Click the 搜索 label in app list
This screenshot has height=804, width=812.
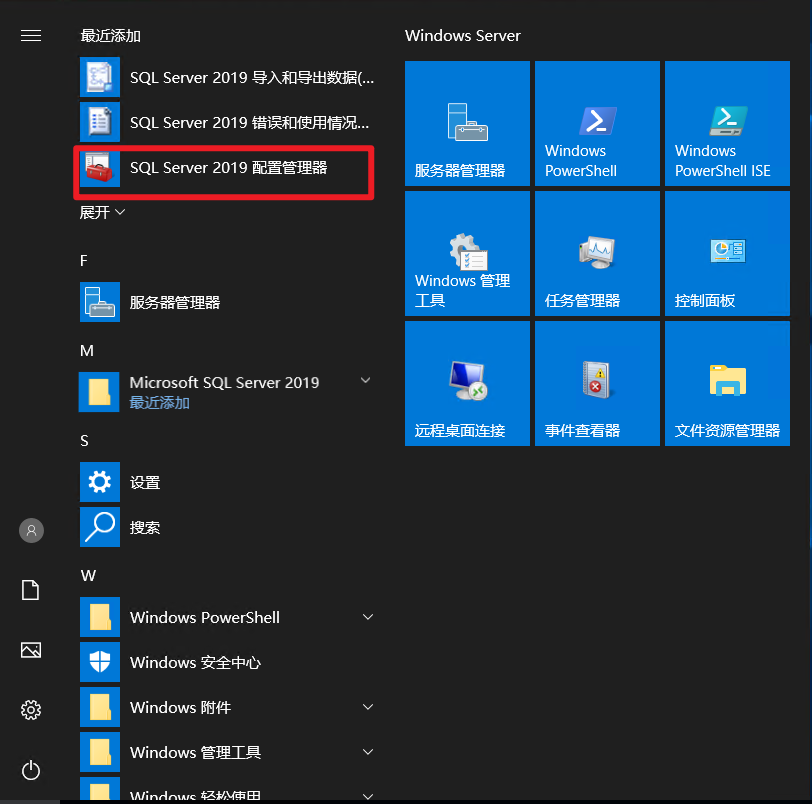click(x=145, y=528)
